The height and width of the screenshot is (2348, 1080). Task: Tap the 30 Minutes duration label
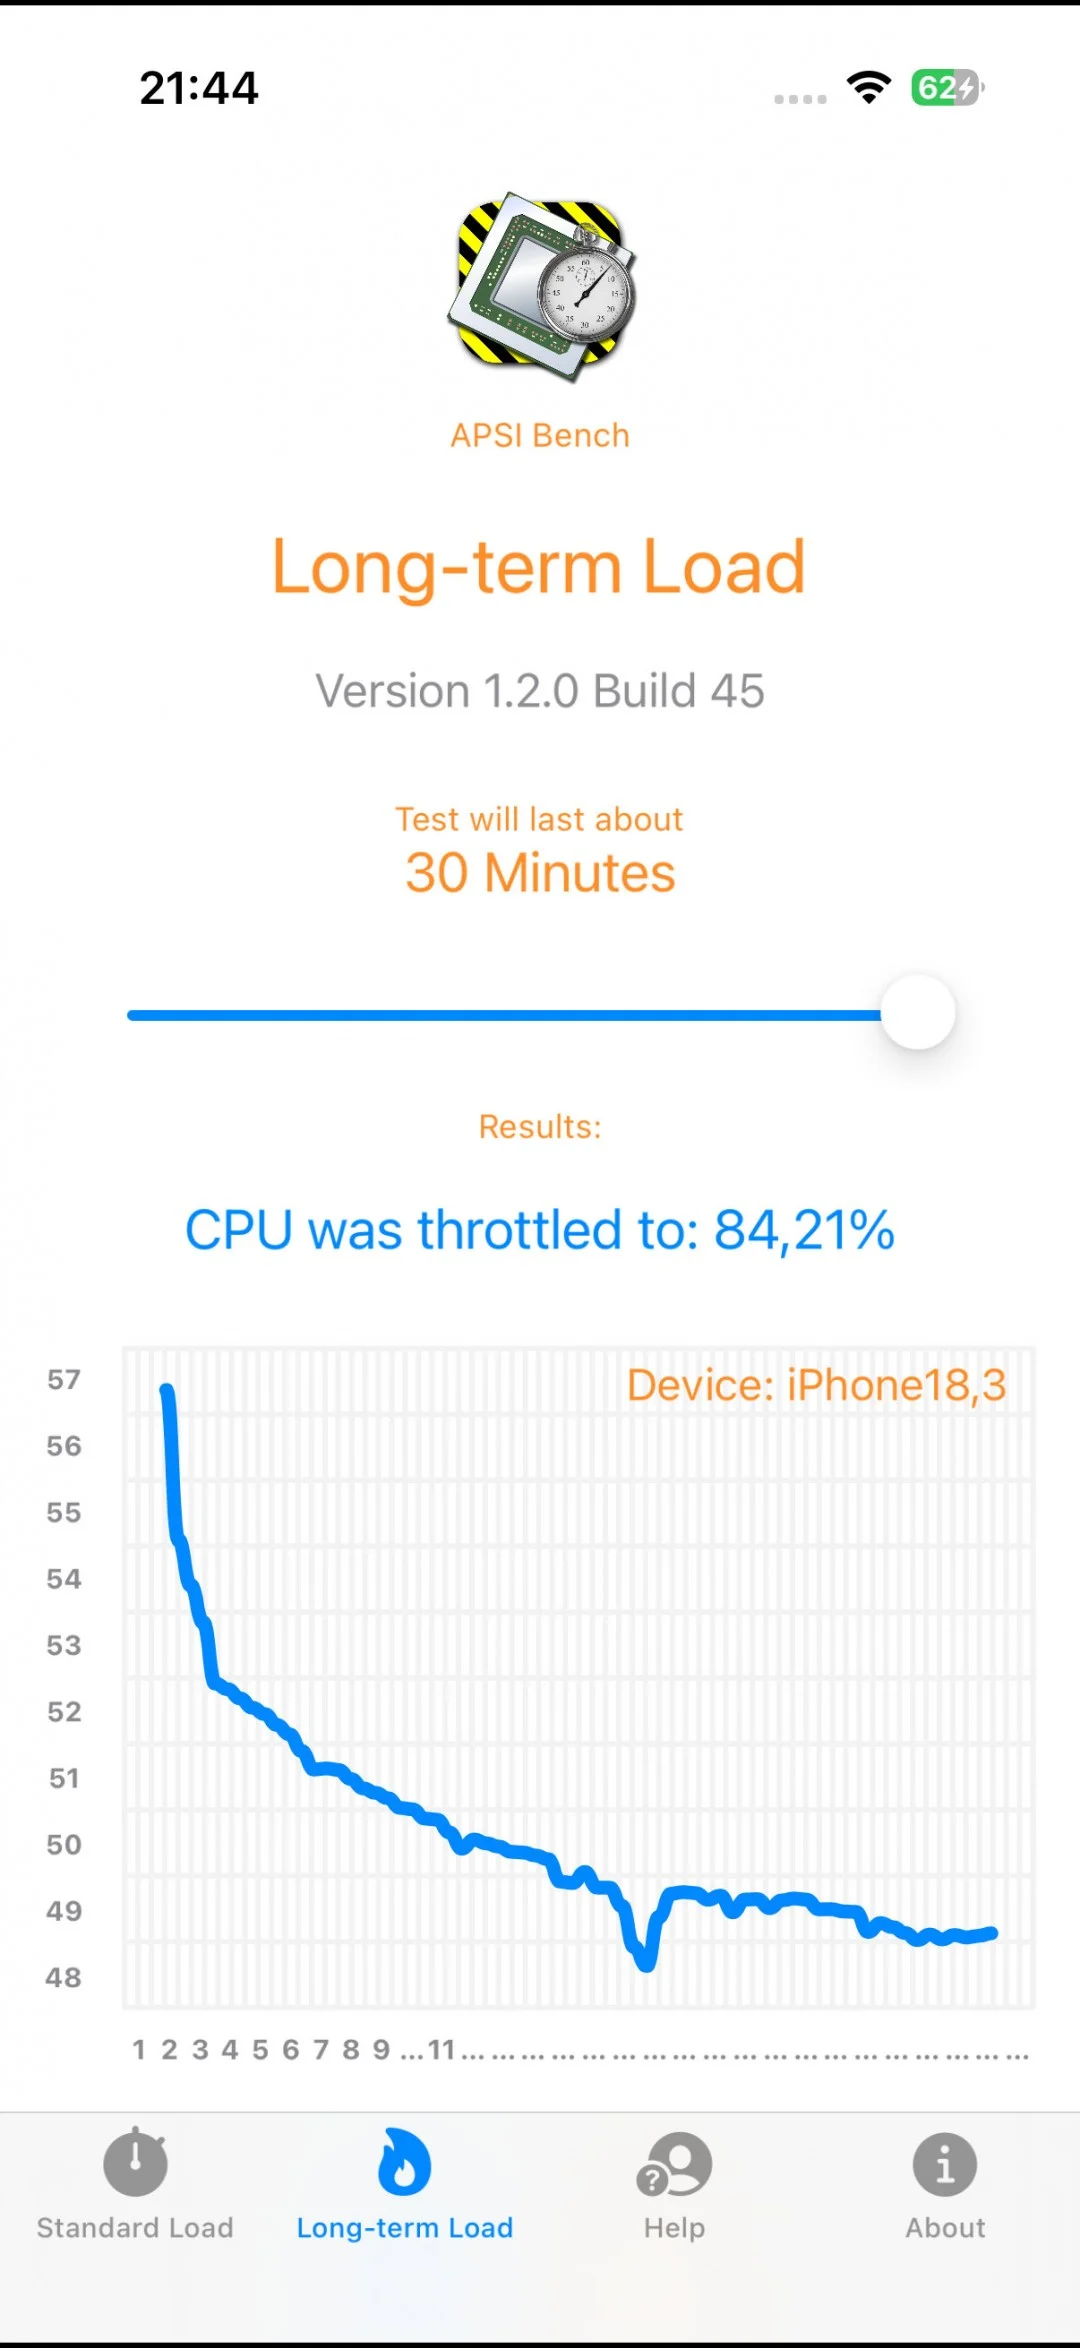pyautogui.click(x=540, y=873)
